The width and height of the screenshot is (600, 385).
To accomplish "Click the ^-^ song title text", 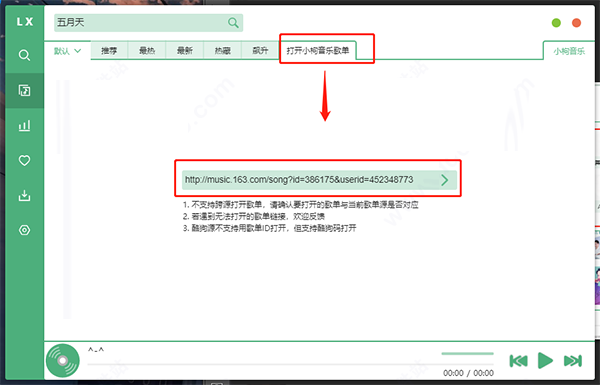I will (x=96, y=350).
